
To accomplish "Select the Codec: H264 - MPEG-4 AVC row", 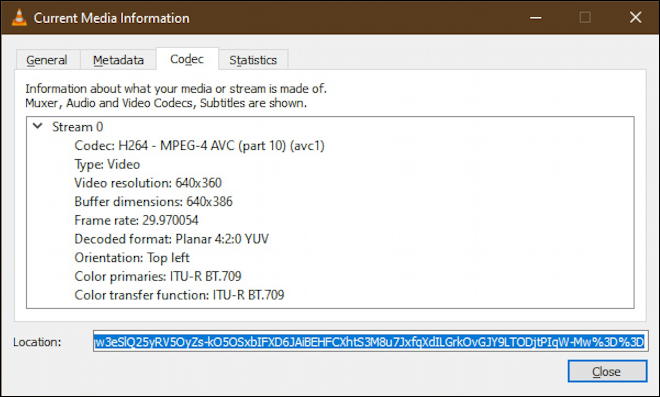I will [200, 146].
